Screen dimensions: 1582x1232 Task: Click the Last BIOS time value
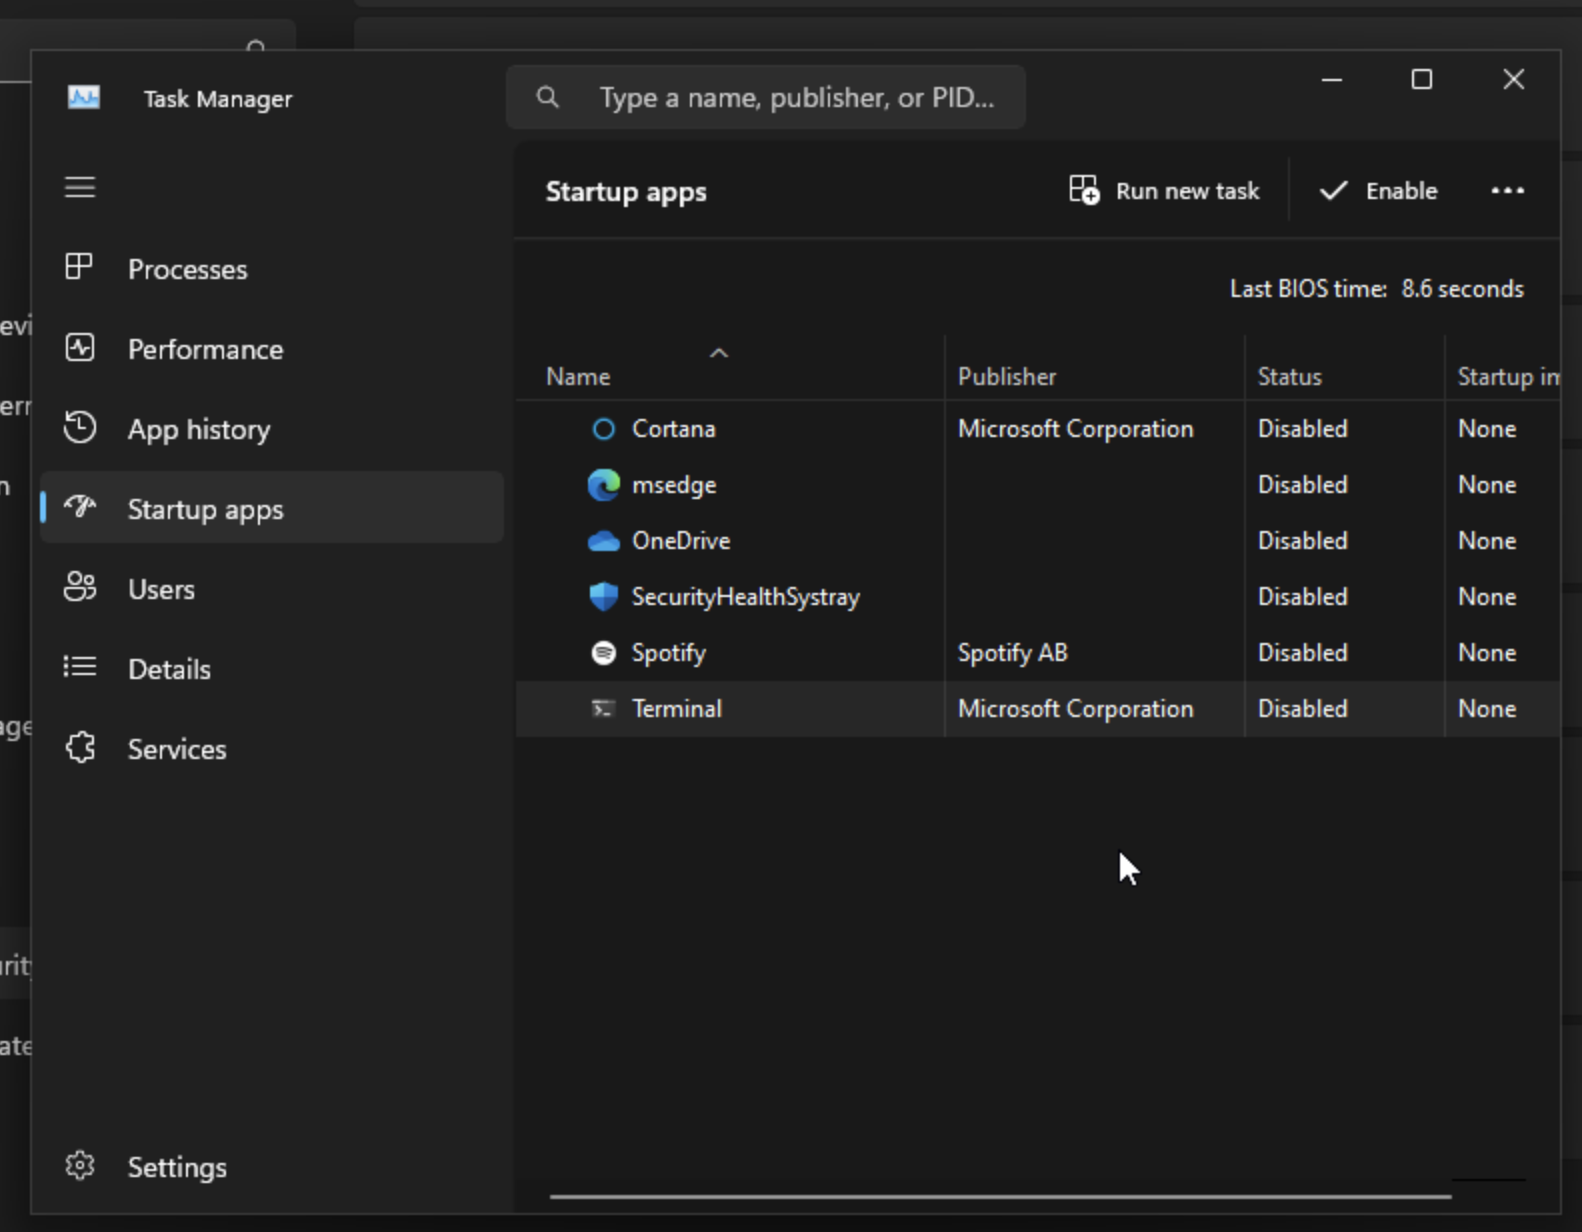point(1462,289)
